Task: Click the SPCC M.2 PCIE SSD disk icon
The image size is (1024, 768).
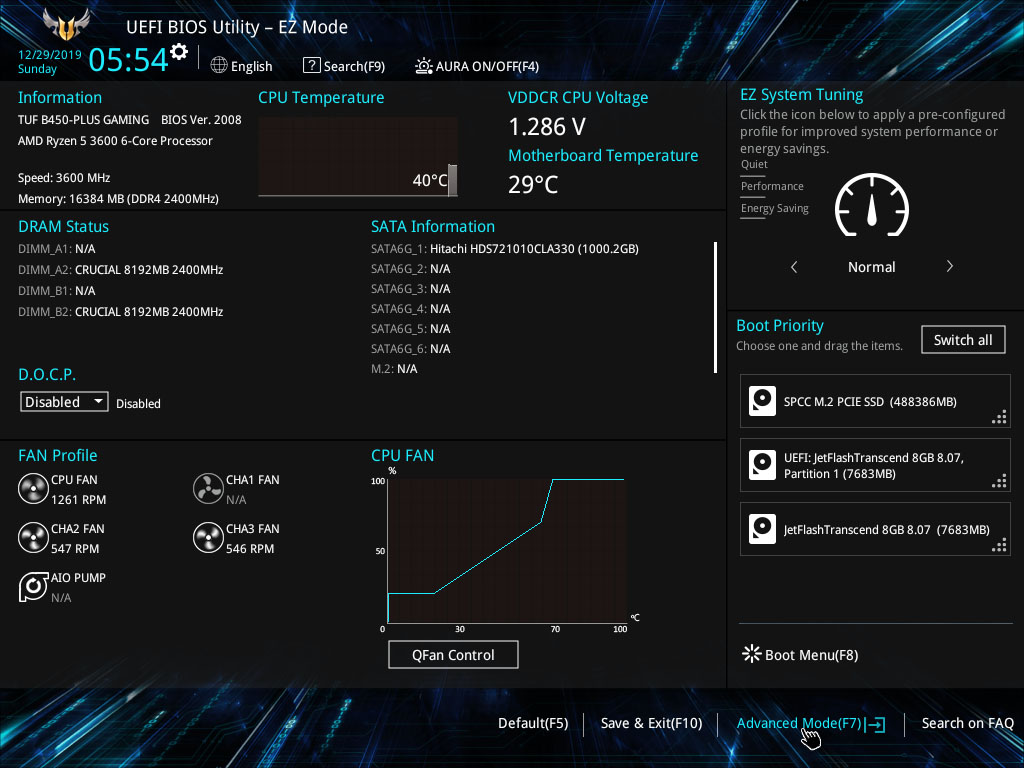Action: point(762,401)
